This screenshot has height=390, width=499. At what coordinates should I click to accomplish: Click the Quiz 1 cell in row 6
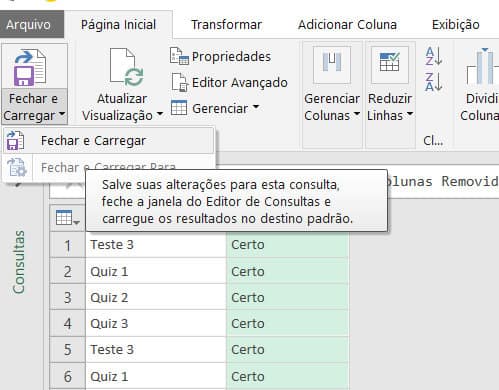coord(156,376)
